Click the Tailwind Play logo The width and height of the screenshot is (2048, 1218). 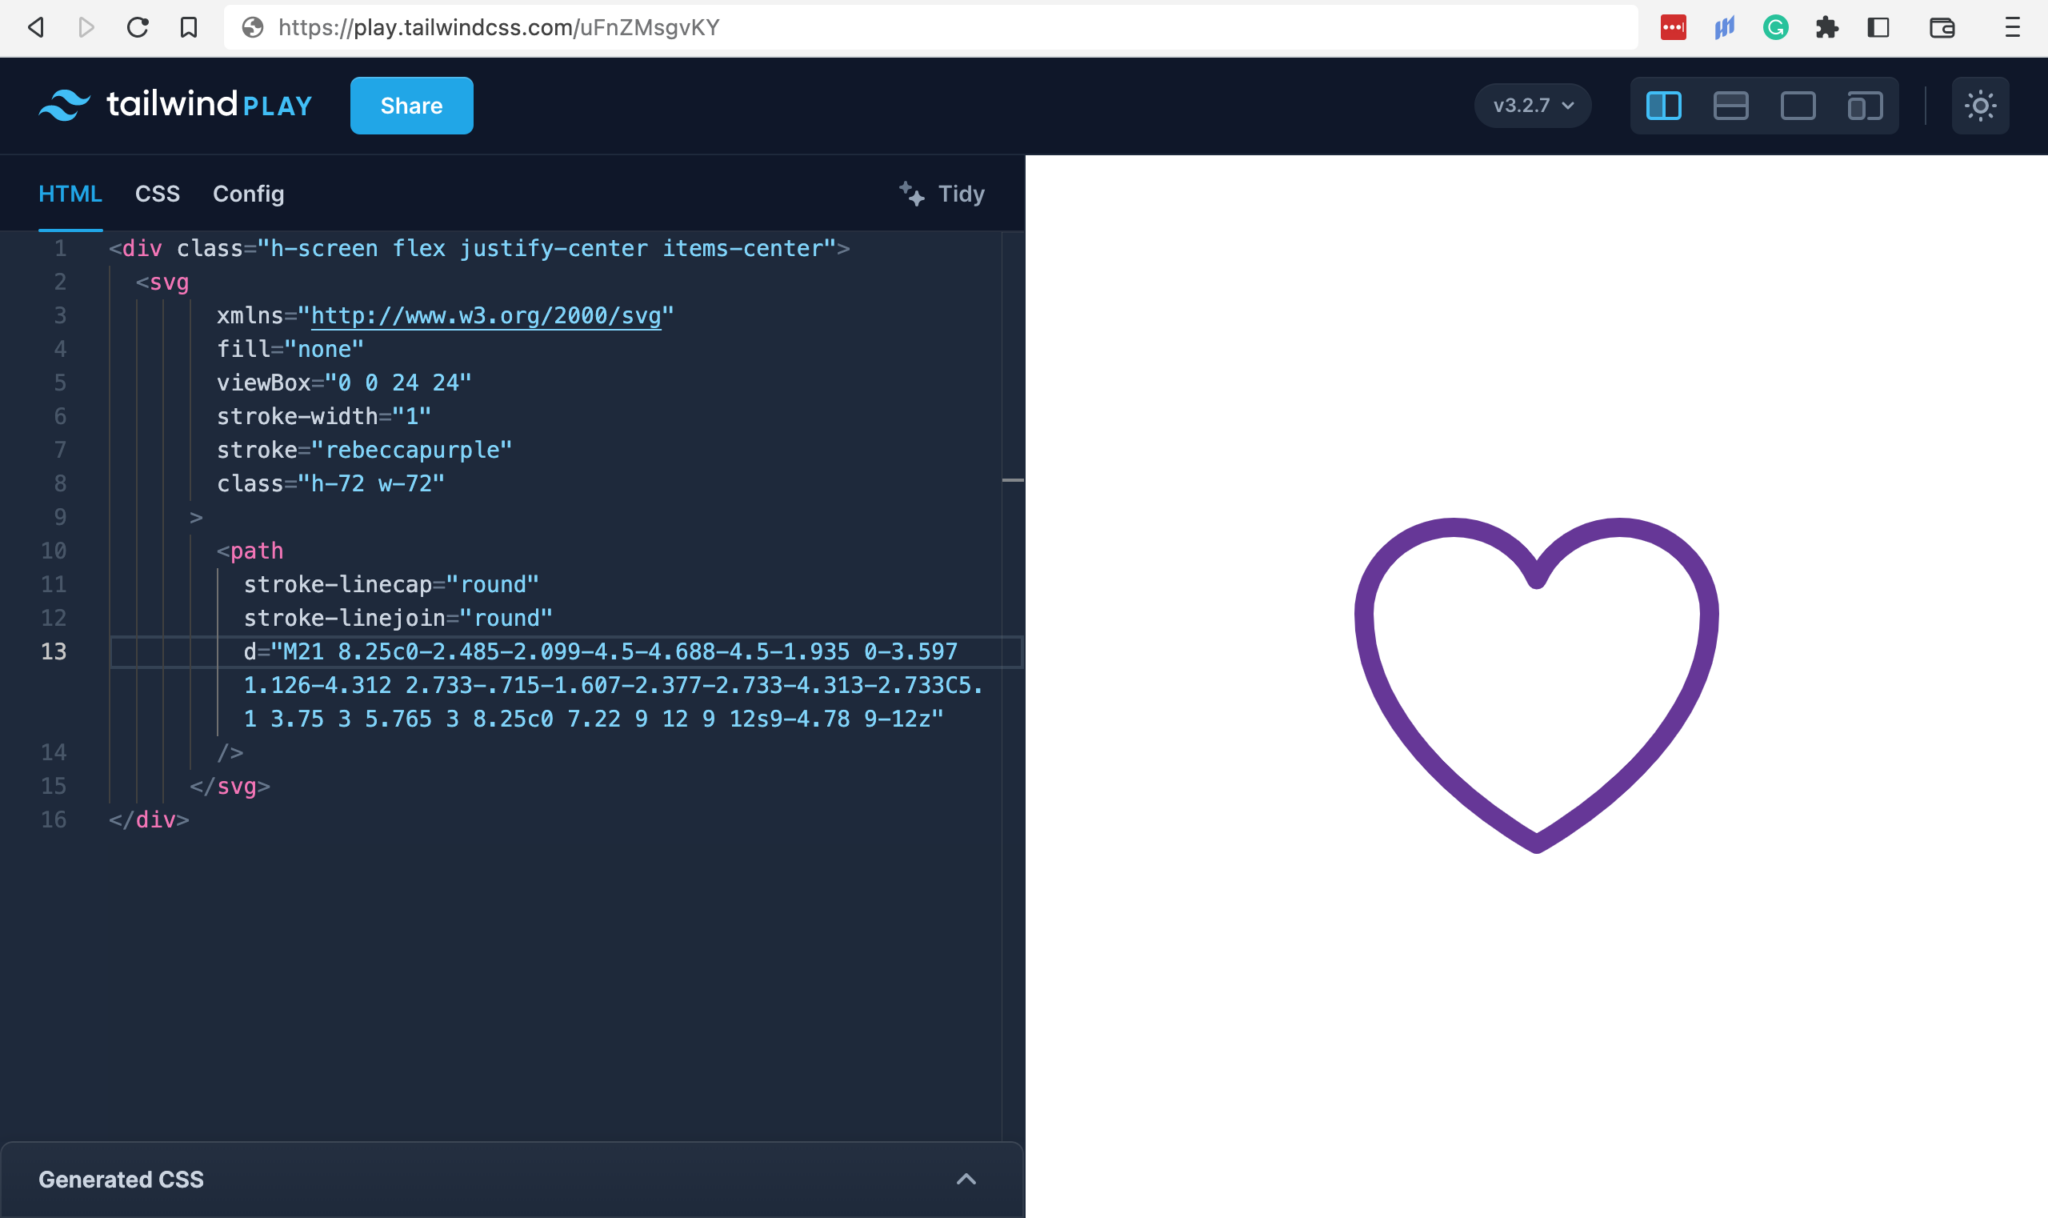[174, 105]
